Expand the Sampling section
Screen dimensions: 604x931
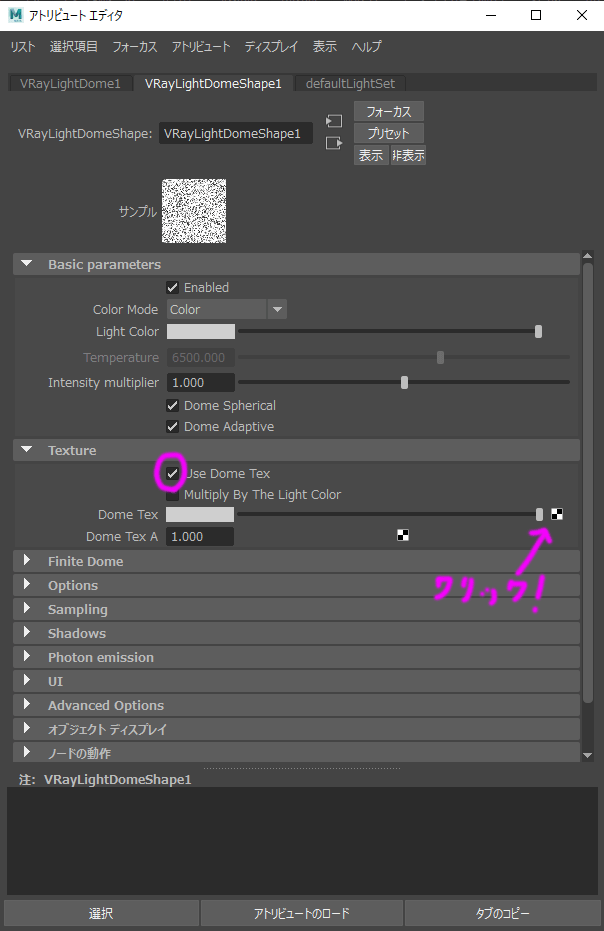tap(27, 609)
